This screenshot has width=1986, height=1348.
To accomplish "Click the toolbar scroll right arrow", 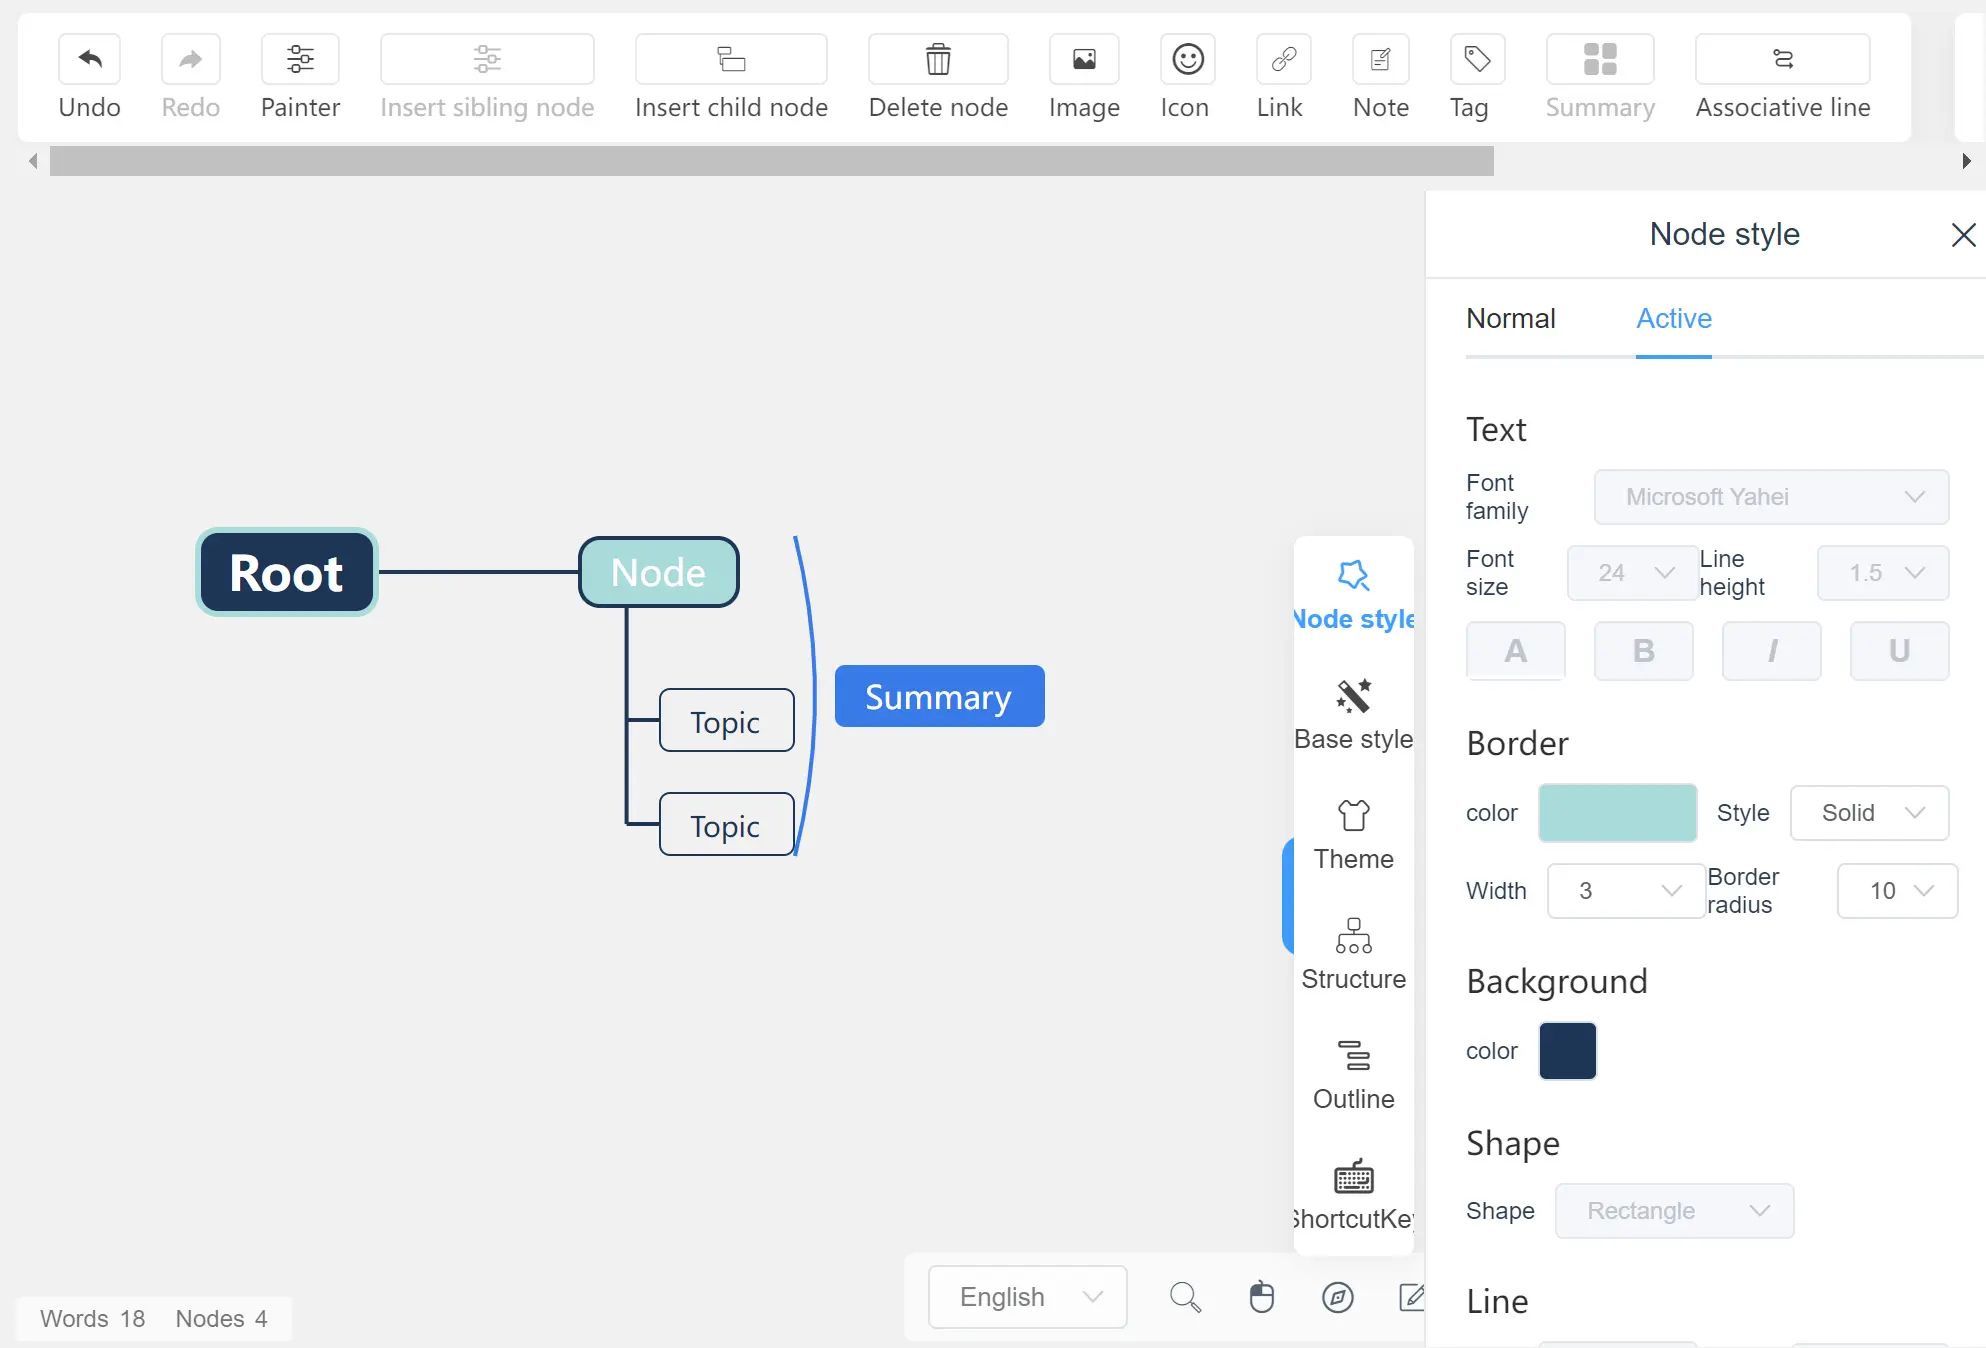I will [1966, 161].
